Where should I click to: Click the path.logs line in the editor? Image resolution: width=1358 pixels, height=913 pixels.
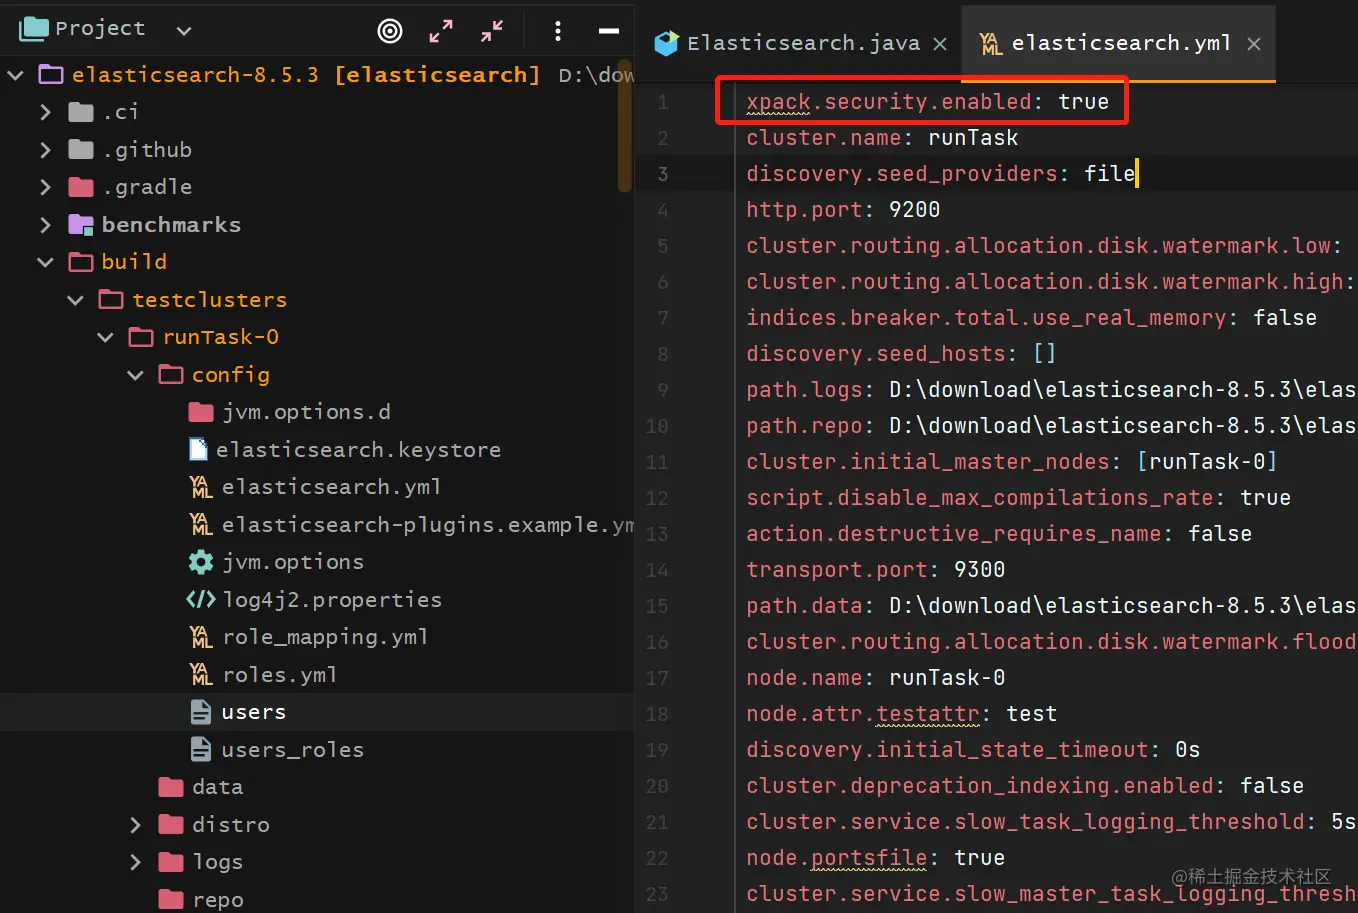(x=1051, y=390)
